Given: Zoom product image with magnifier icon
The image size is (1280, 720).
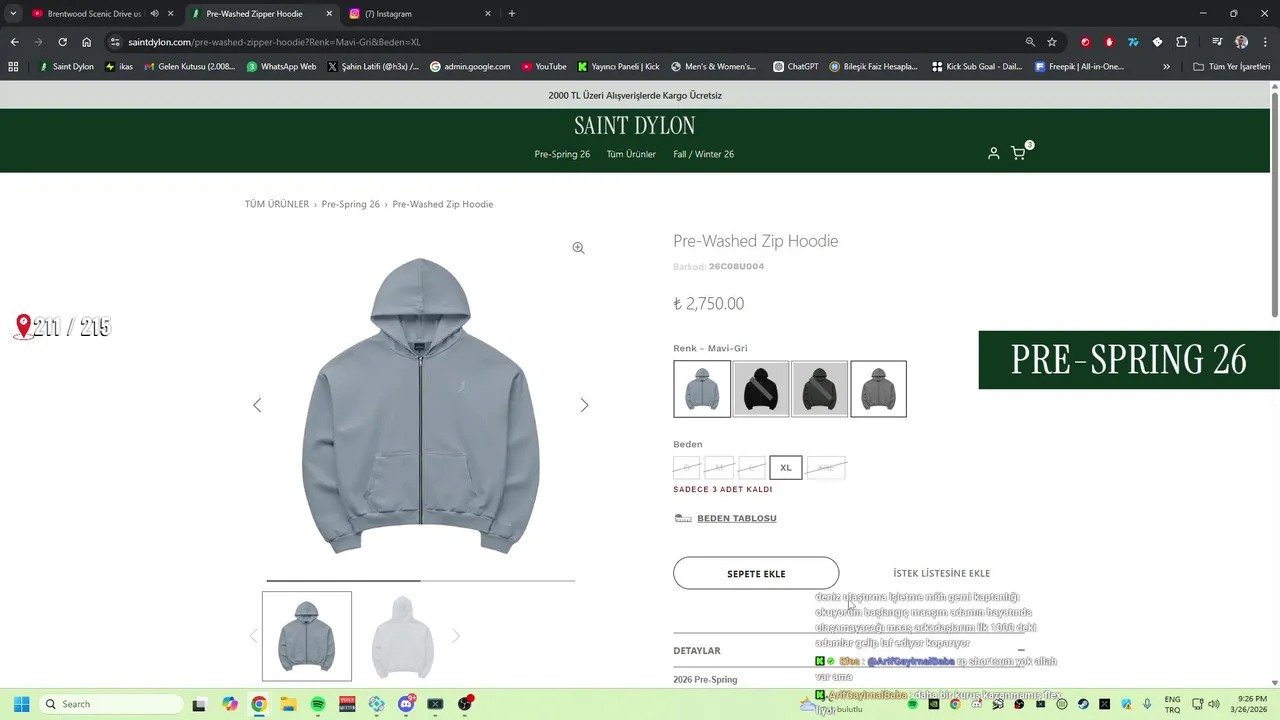Looking at the screenshot, I should [x=578, y=248].
